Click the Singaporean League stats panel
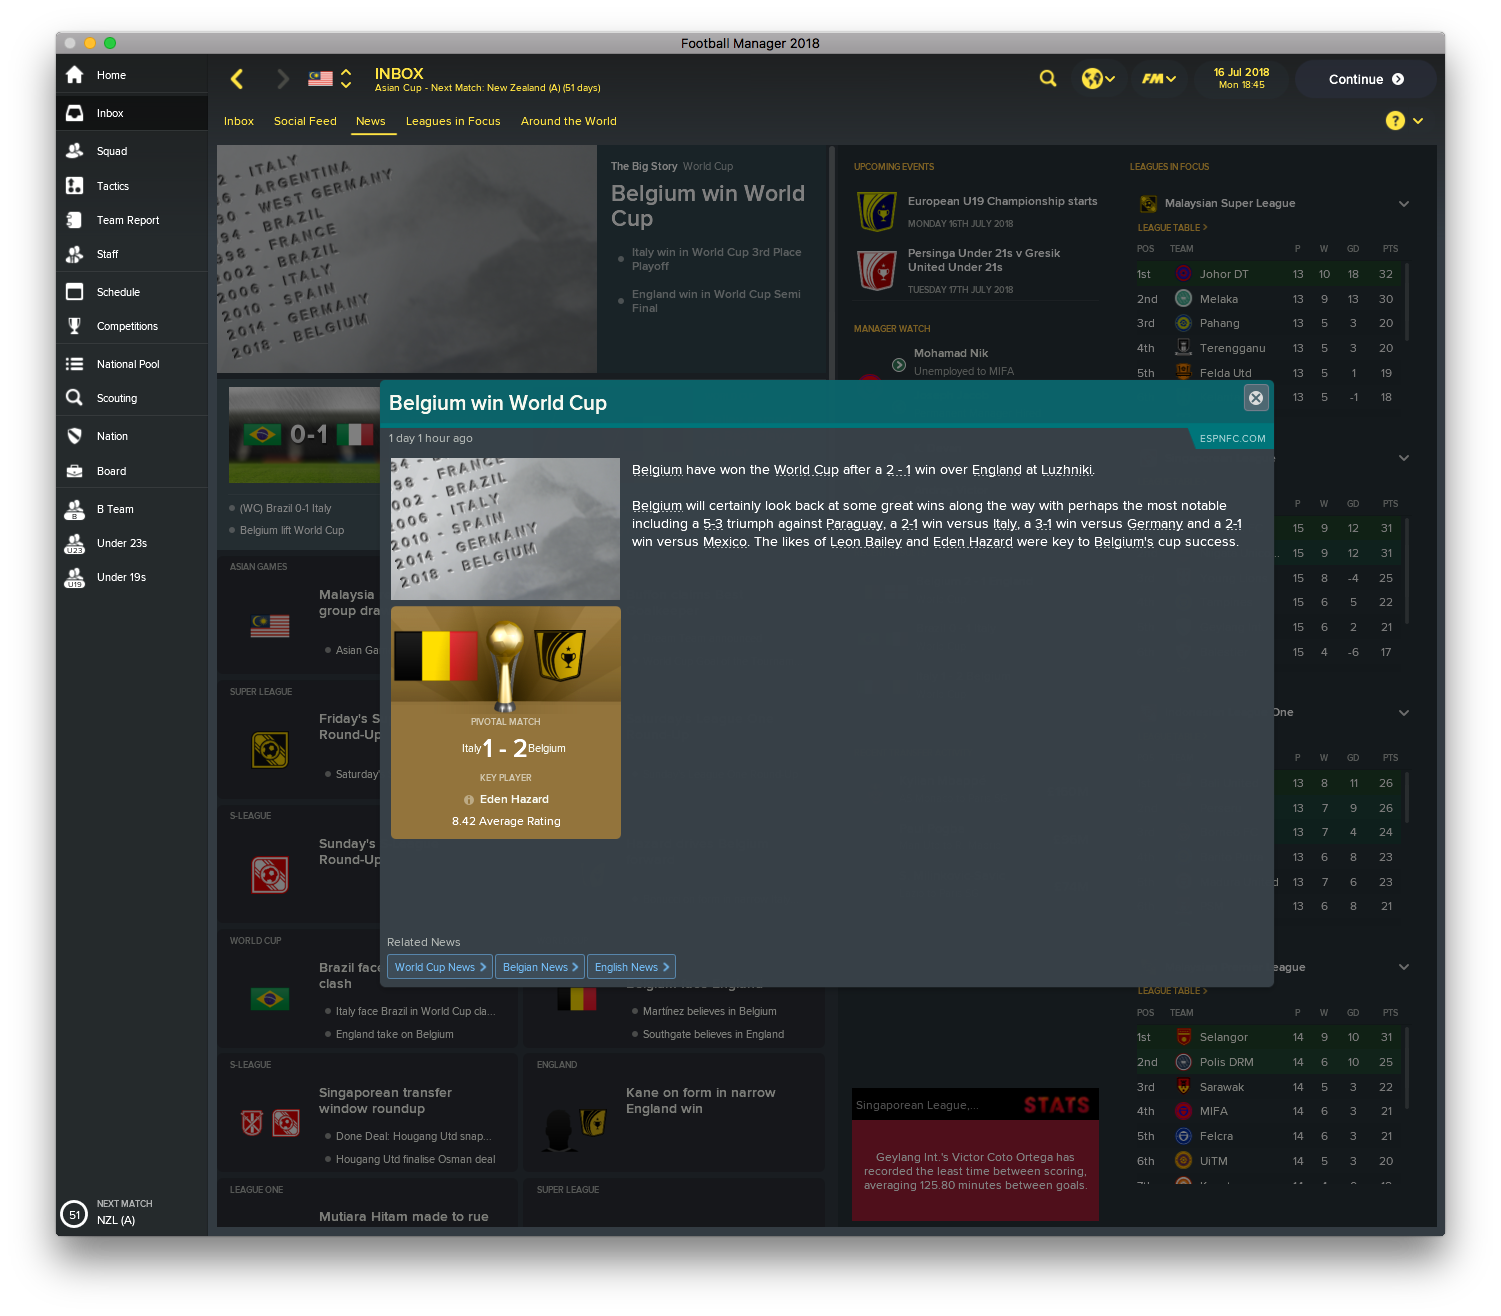The width and height of the screenshot is (1501, 1316). 975,1154
